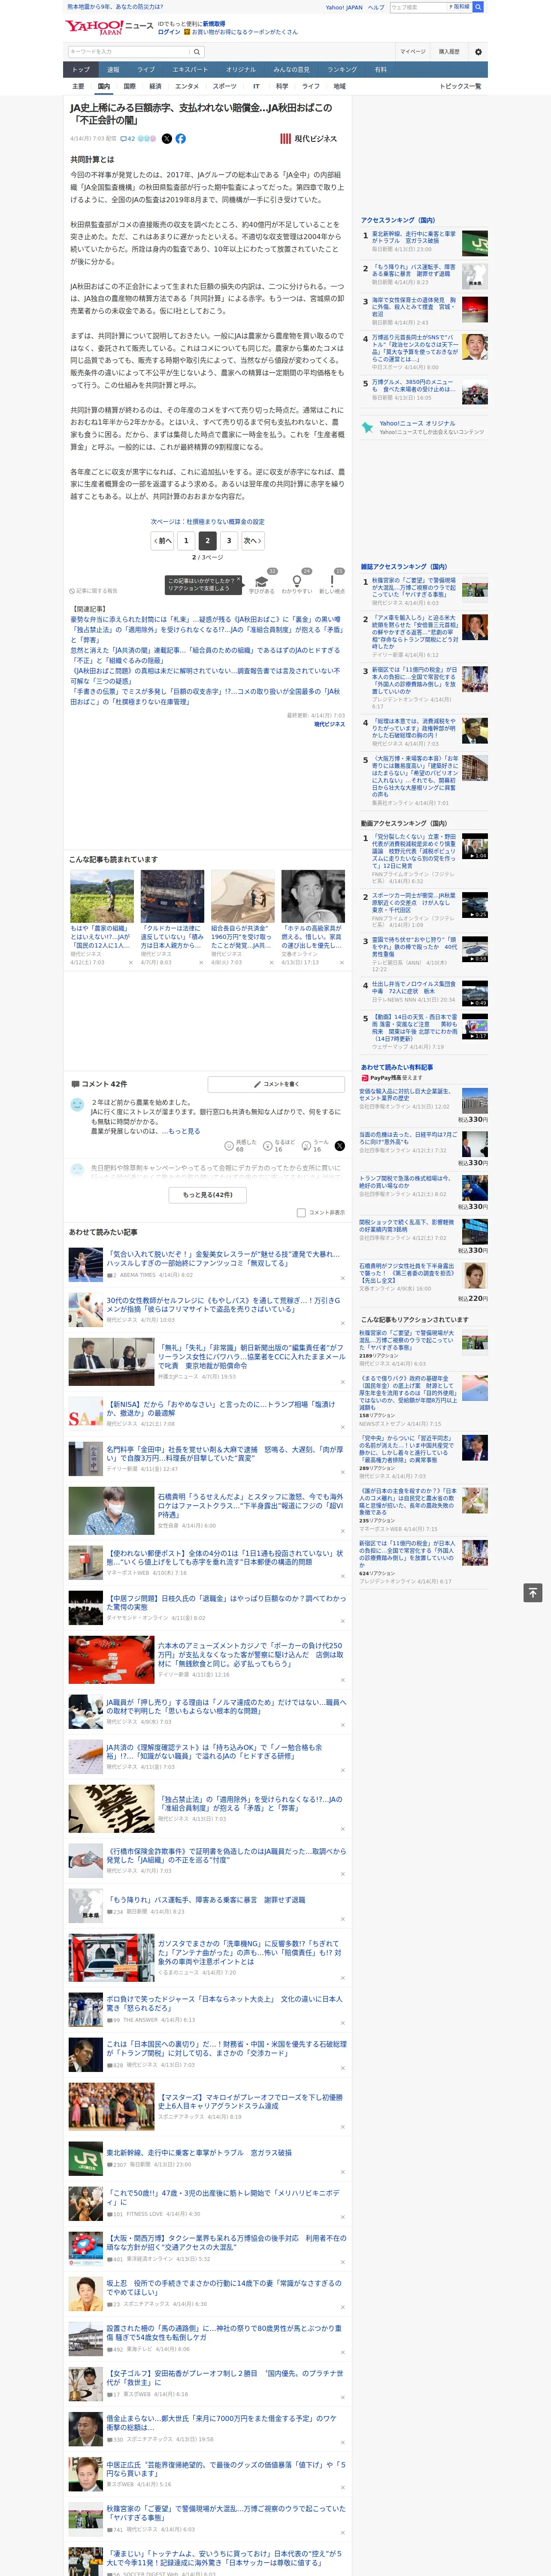Open the エンタメ category
Screen dimensions: 551x2576
pyautogui.click(x=187, y=86)
